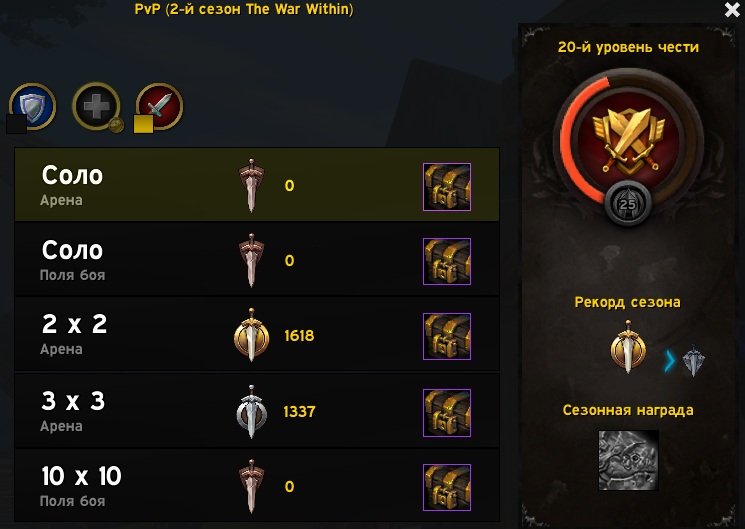Open reward chest for 10 x 10 row
745x529 pixels.
point(447,487)
